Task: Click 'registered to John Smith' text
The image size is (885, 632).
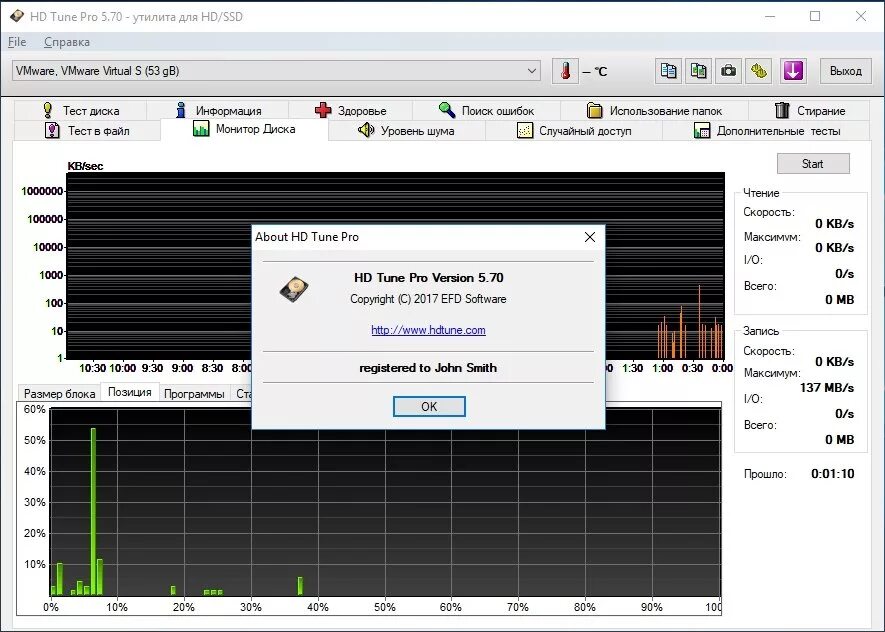Action: [428, 368]
